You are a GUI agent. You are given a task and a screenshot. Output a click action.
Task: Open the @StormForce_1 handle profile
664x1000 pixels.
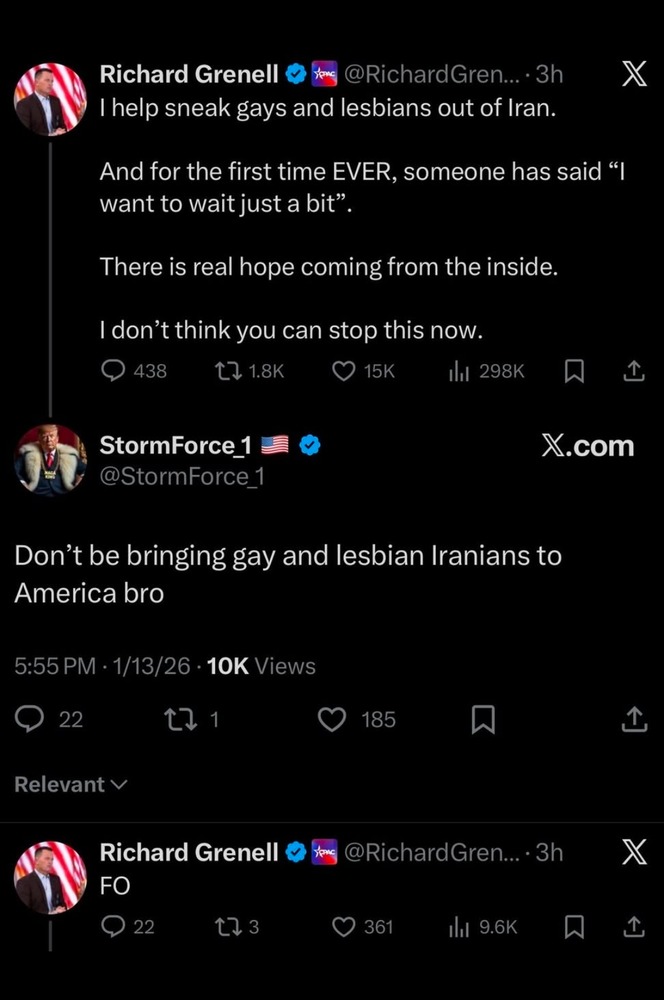click(x=182, y=477)
